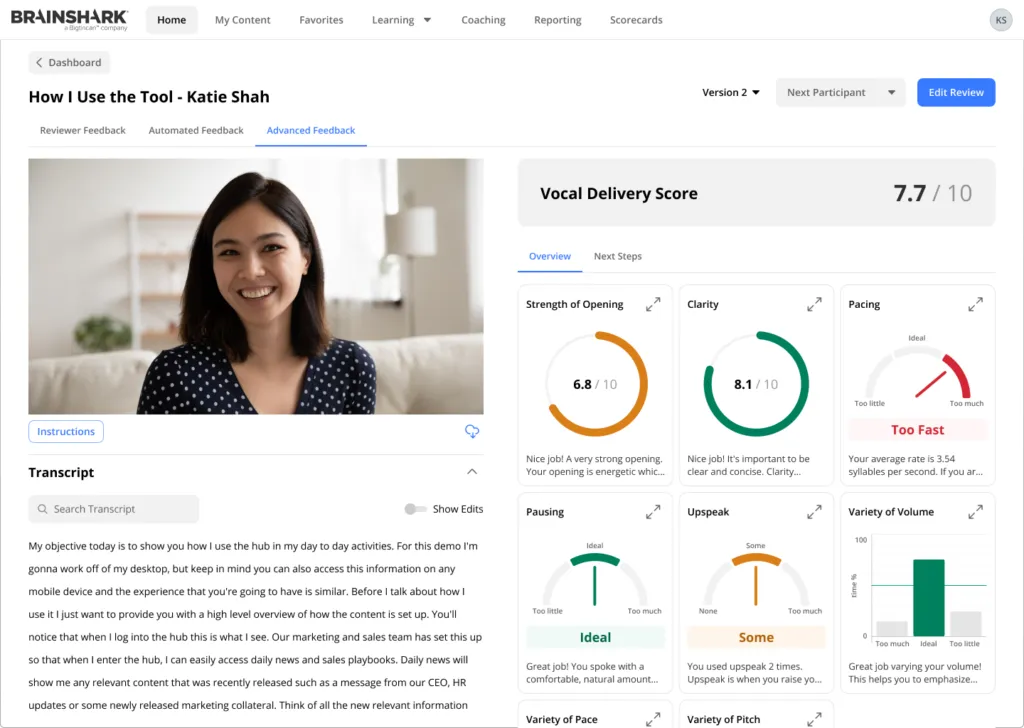
Task: Click 'Nice job! A very strong opening' text
Action: (594, 459)
